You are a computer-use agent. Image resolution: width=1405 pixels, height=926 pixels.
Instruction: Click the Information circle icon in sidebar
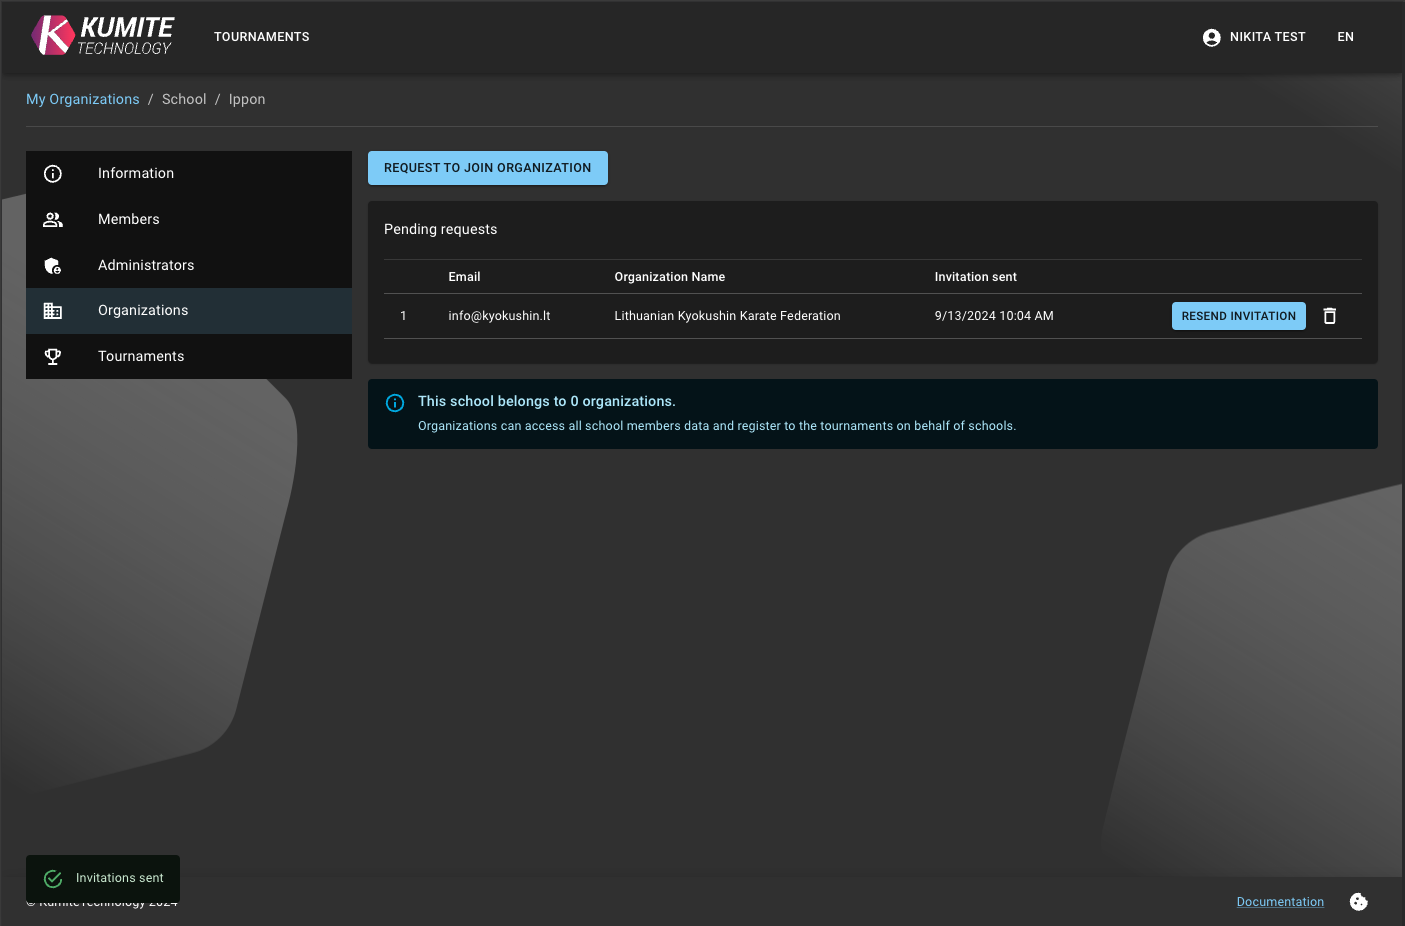pyautogui.click(x=53, y=174)
